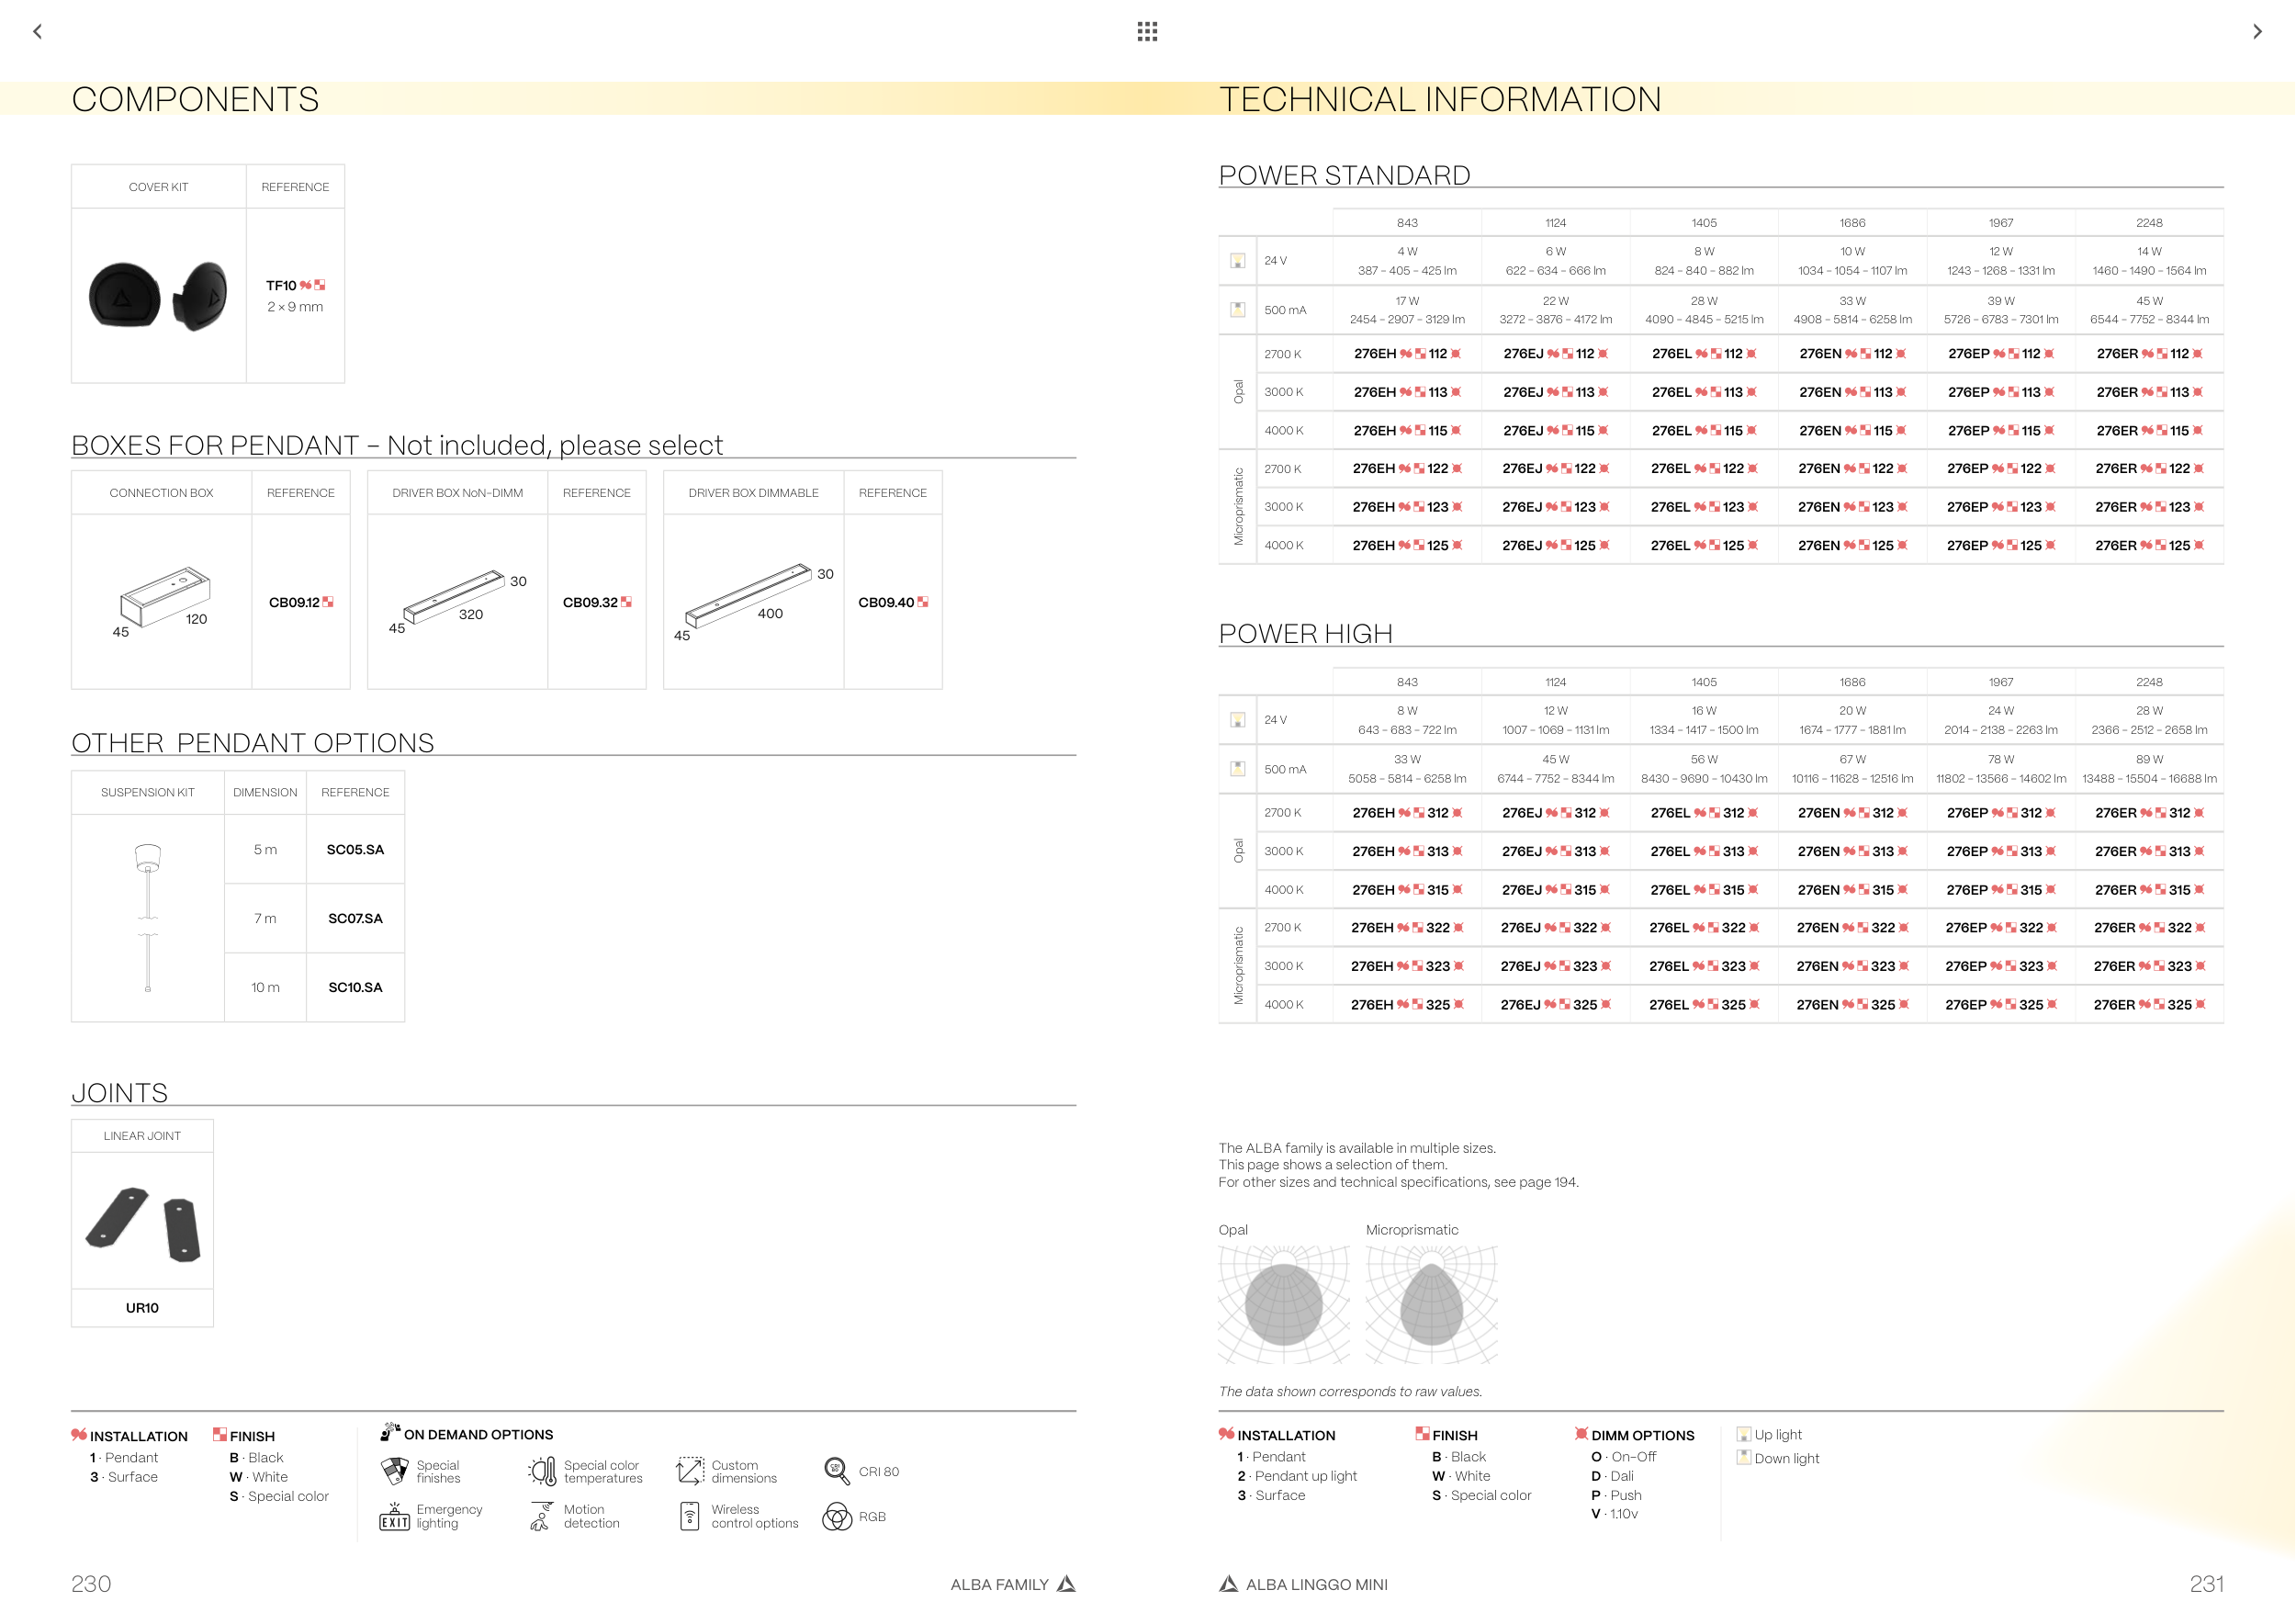
Task: Click the Motion detection icon
Action: 541,1517
